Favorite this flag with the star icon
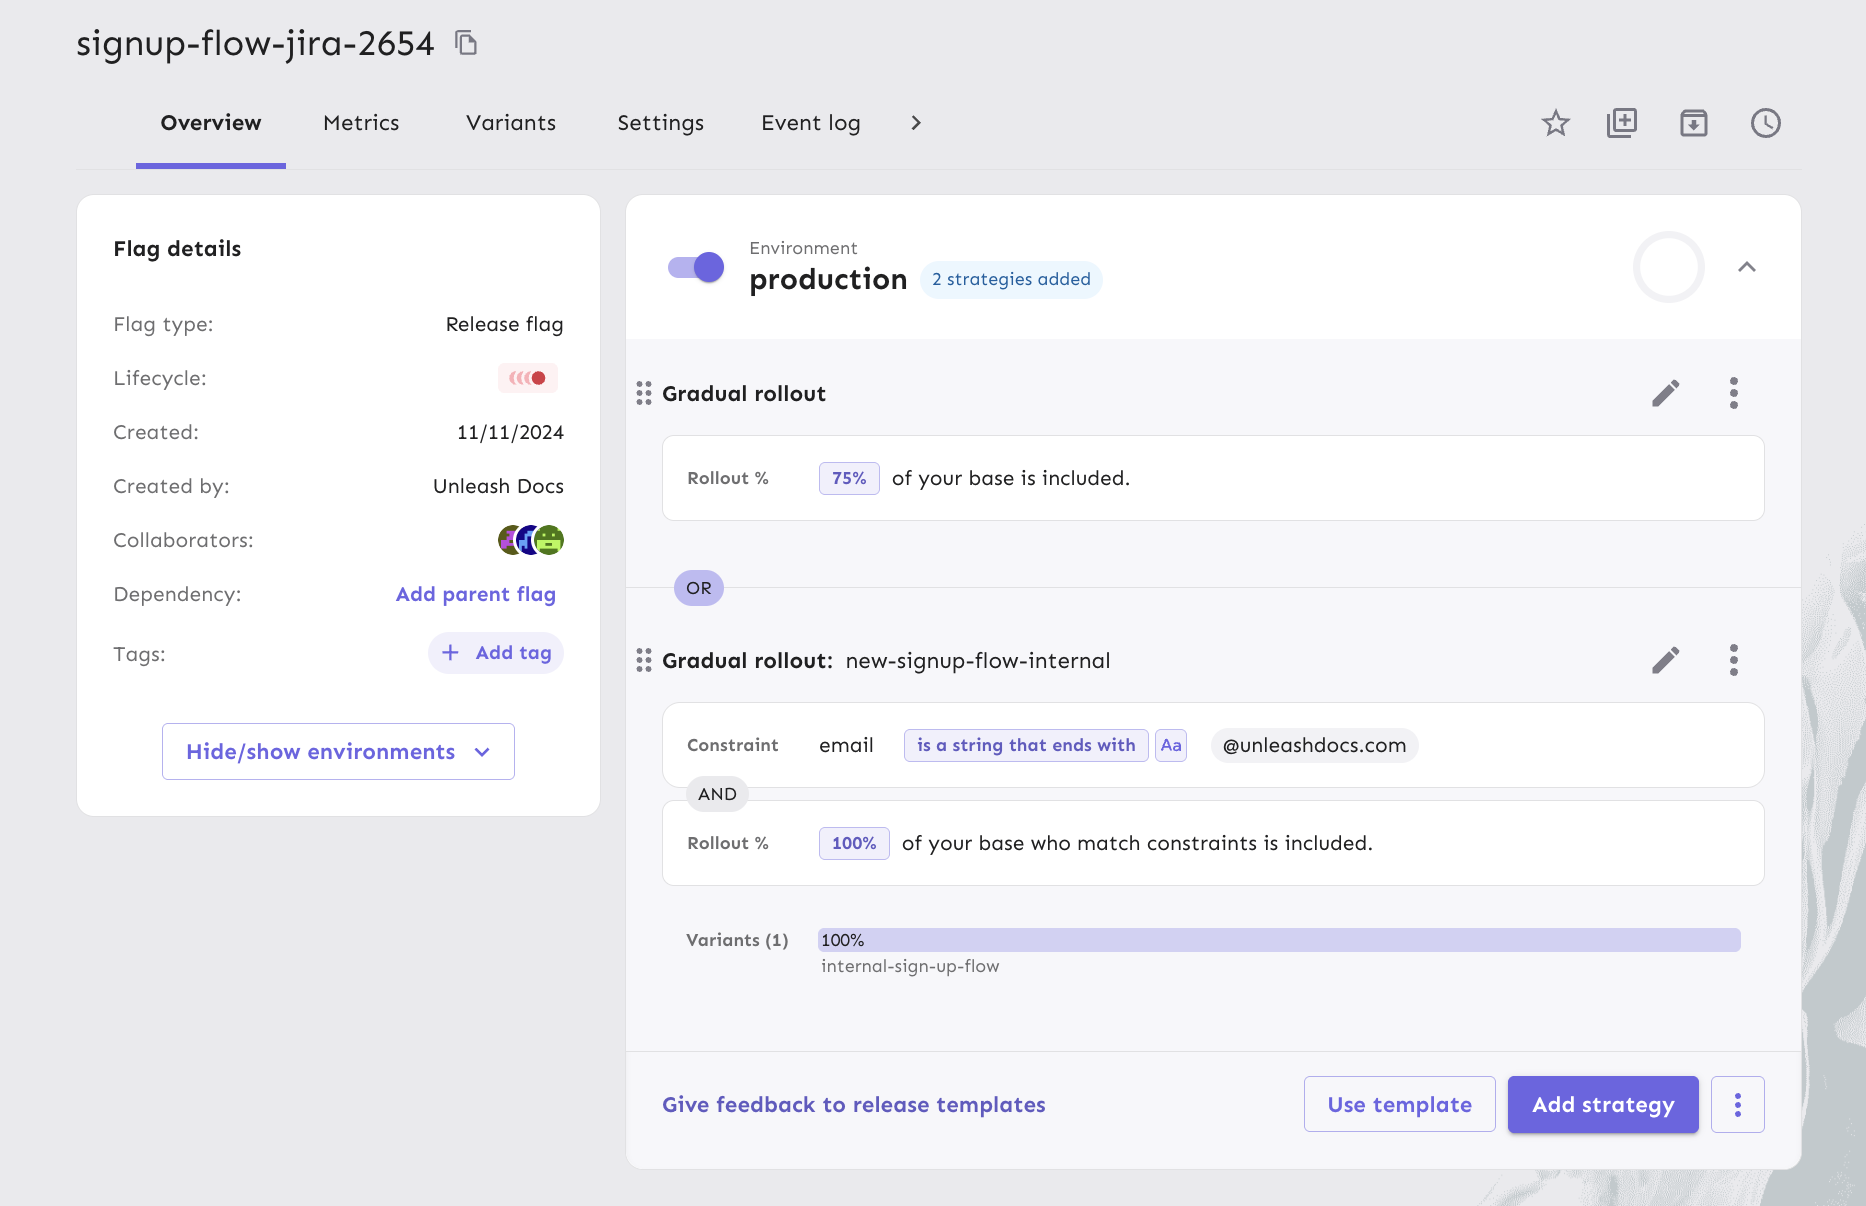Image resolution: width=1866 pixels, height=1206 pixels. pyautogui.click(x=1555, y=123)
